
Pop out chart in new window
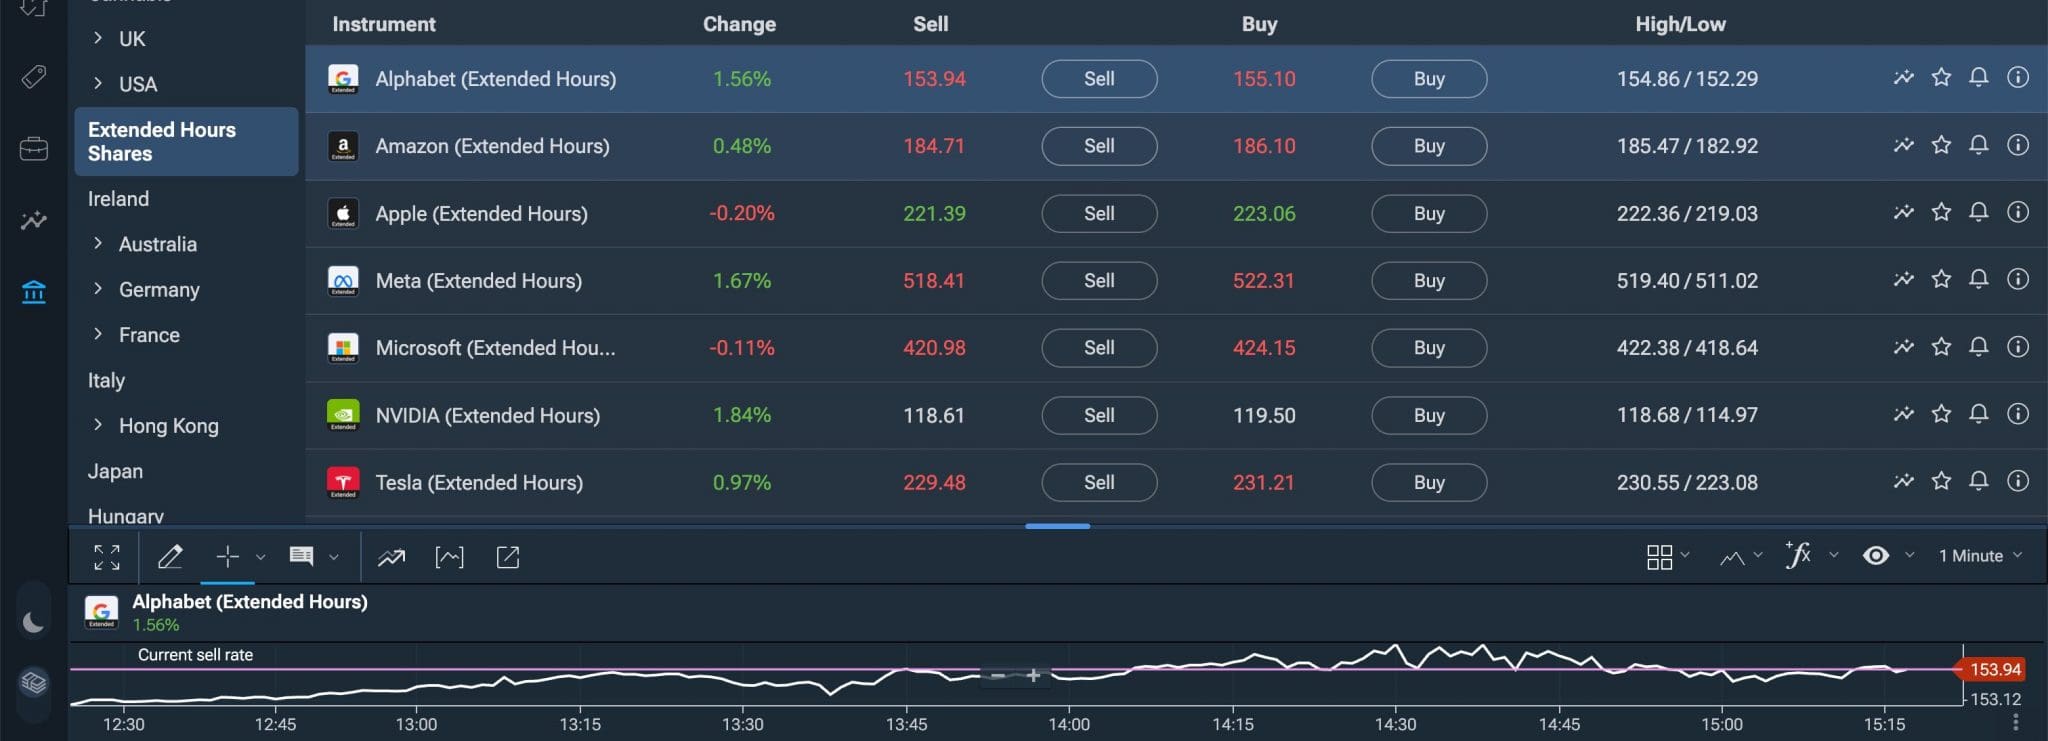click(x=508, y=557)
